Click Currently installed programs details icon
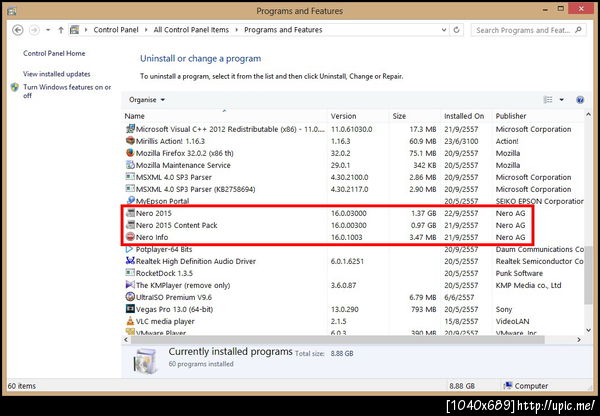 146,361
